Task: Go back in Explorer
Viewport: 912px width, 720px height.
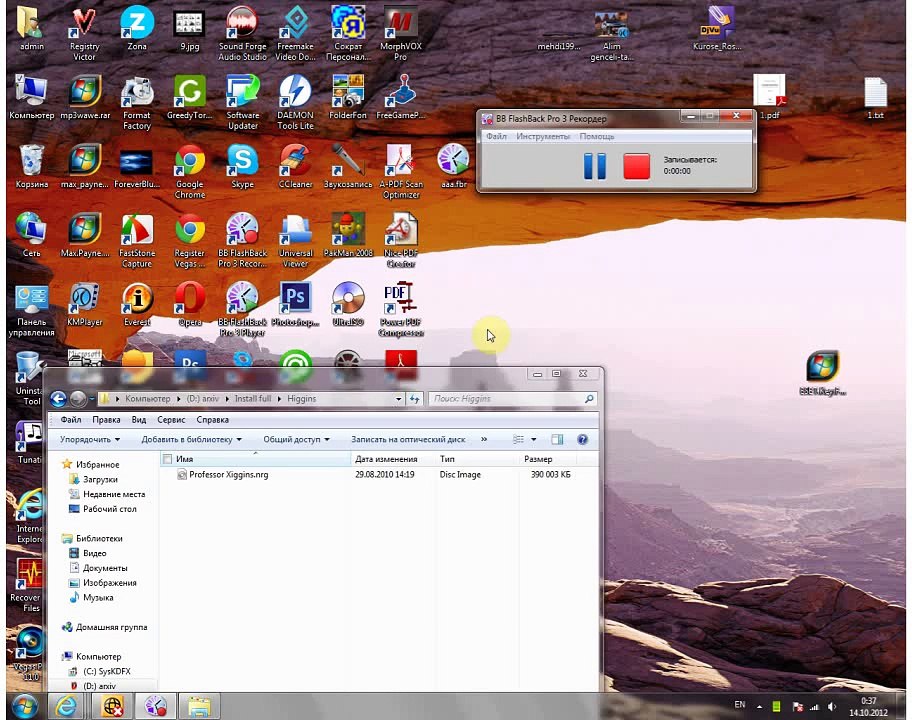Action: (x=58, y=399)
